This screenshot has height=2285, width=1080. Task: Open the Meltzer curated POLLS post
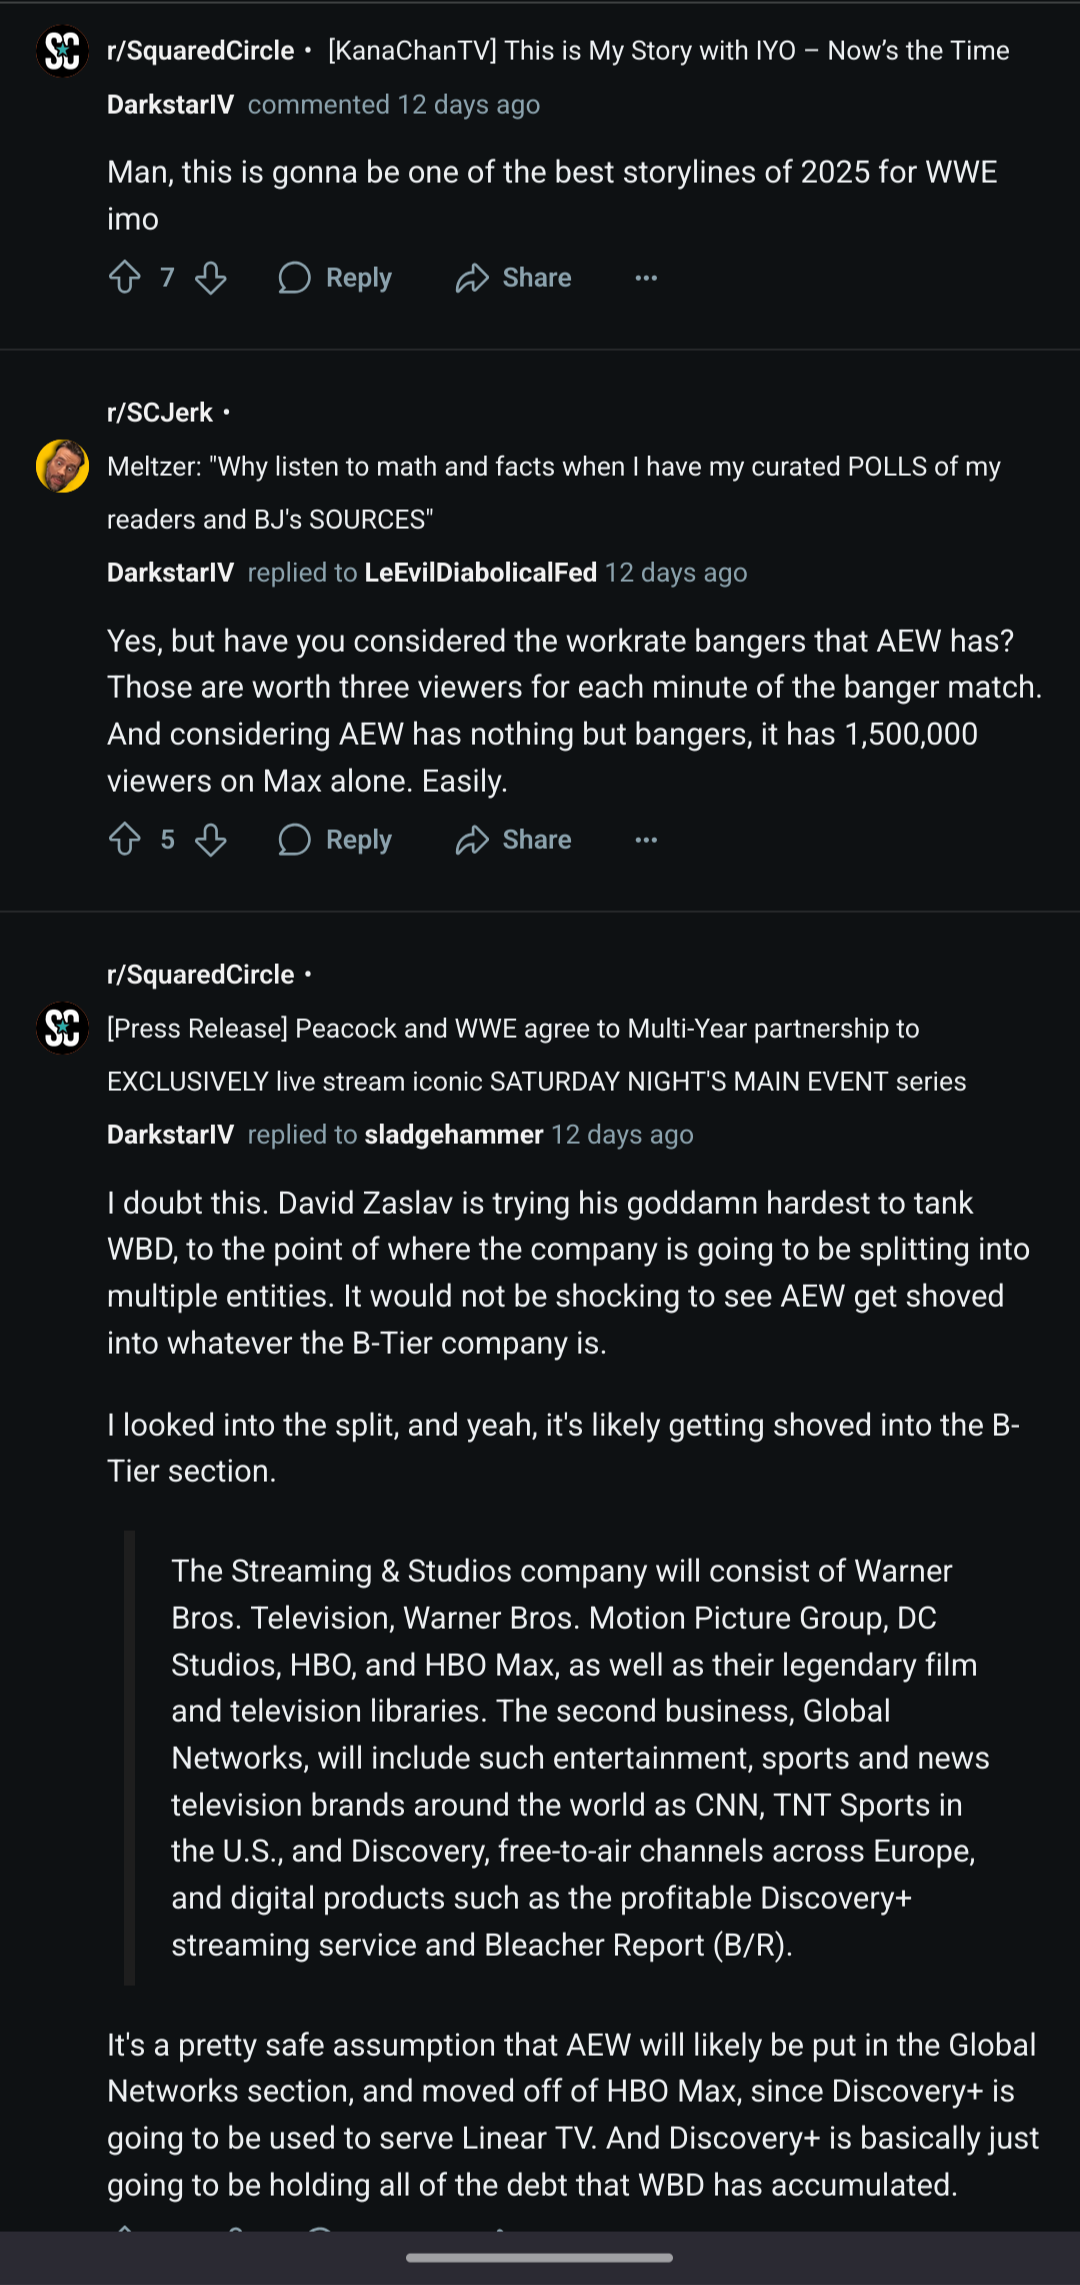pyautogui.click(x=553, y=493)
